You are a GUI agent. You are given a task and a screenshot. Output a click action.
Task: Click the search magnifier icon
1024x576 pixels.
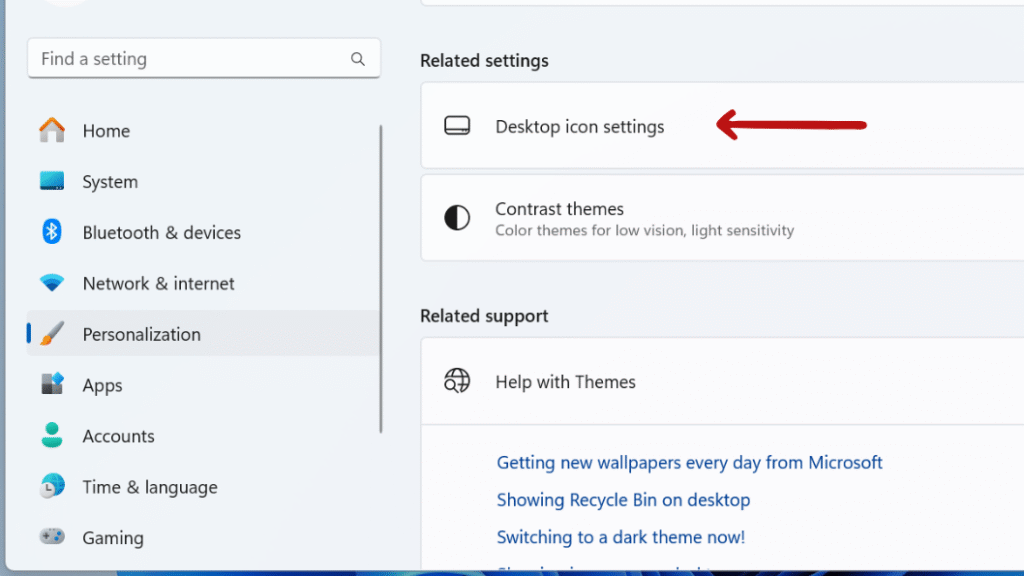357,59
